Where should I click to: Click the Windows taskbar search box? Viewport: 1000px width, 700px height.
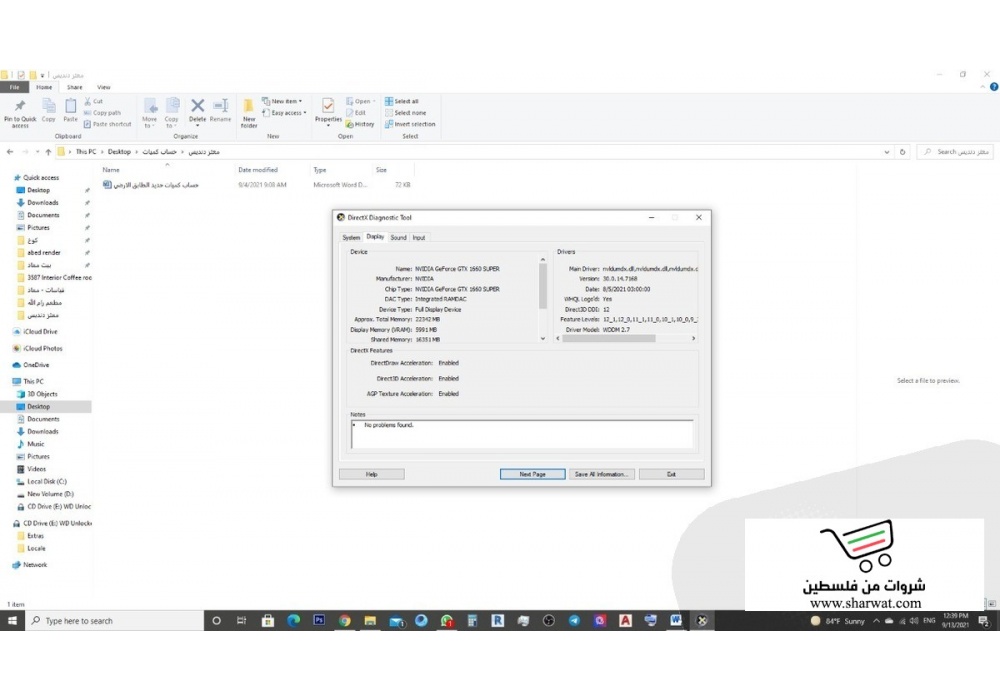click(110, 621)
